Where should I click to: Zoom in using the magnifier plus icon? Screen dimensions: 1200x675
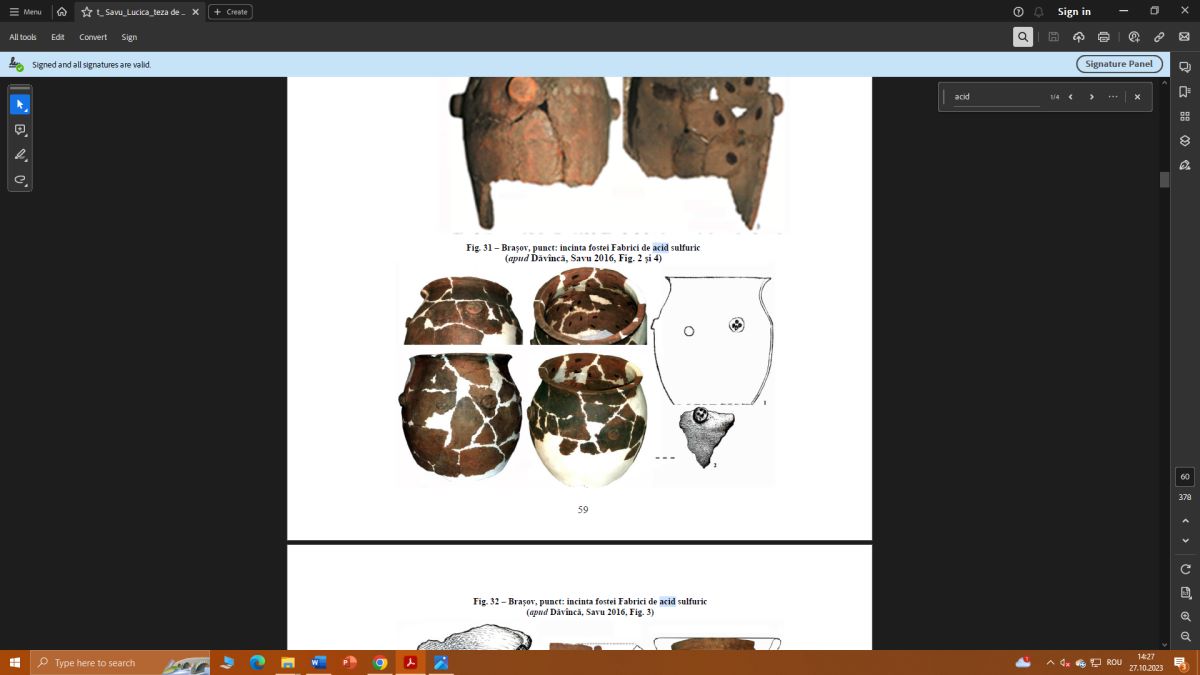tap(1186, 617)
